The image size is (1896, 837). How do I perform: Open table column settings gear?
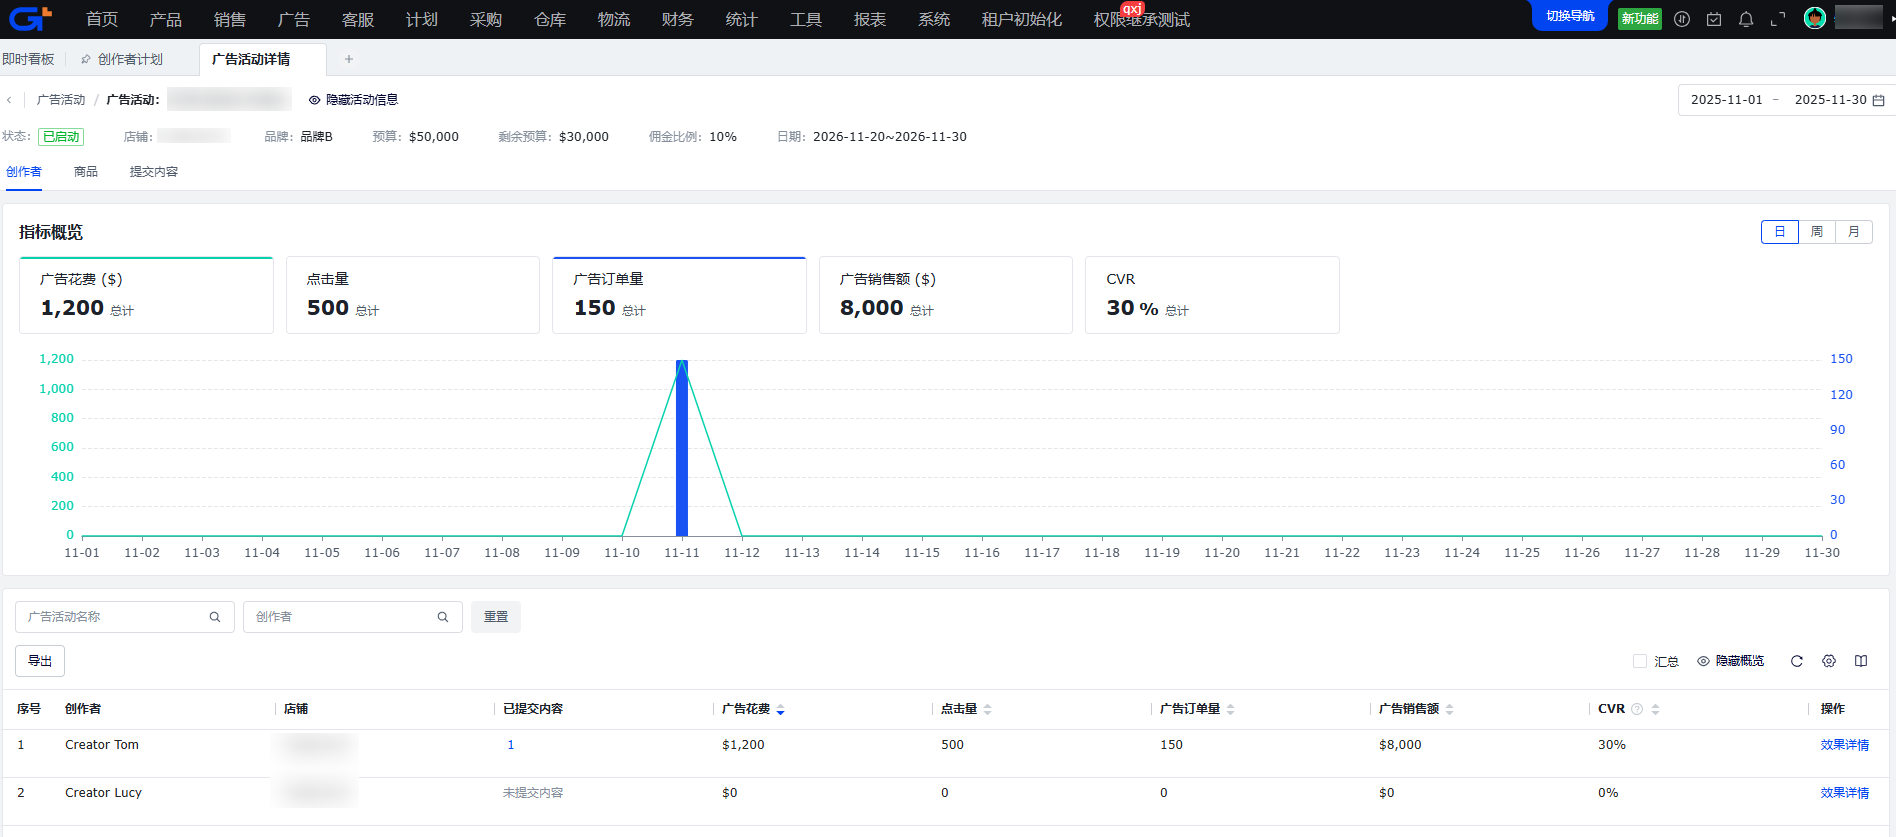pyautogui.click(x=1829, y=661)
